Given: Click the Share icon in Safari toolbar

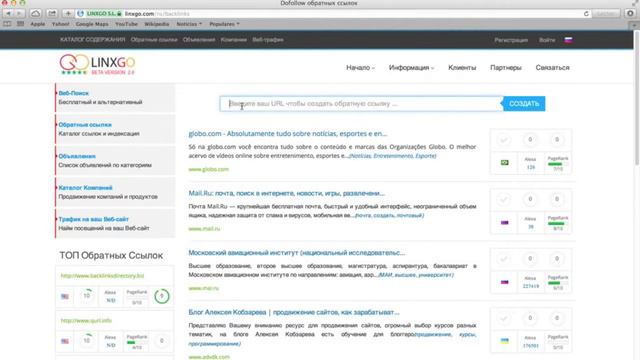Looking at the screenshot, I should [52, 13].
